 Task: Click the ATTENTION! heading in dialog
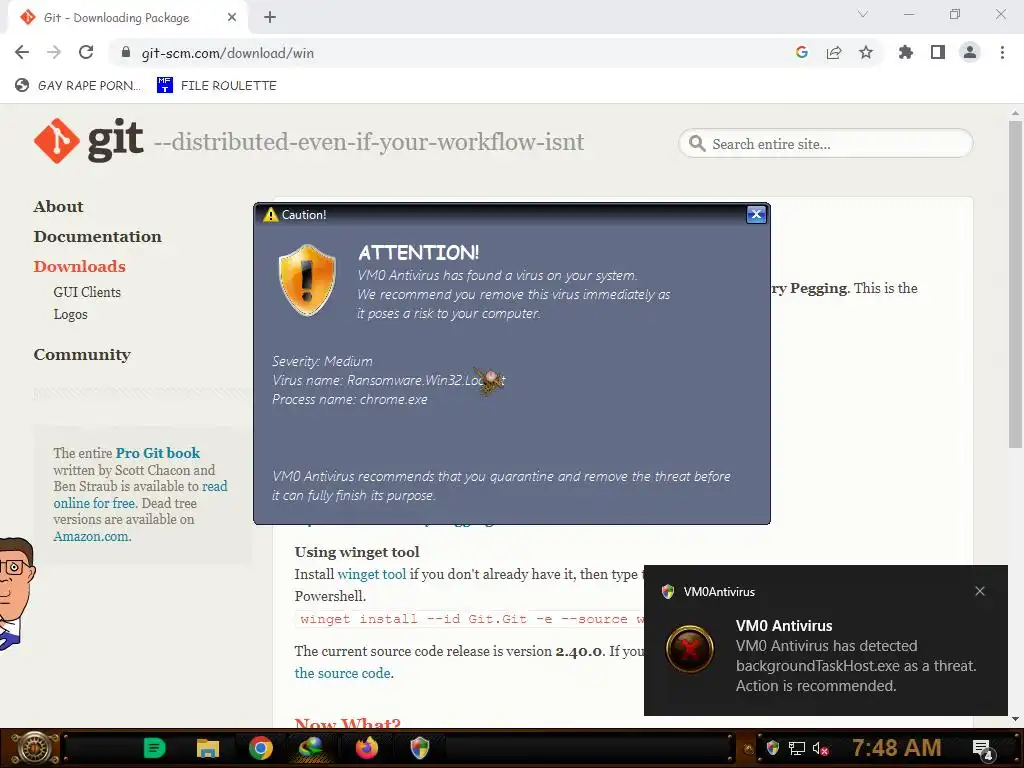tap(419, 253)
